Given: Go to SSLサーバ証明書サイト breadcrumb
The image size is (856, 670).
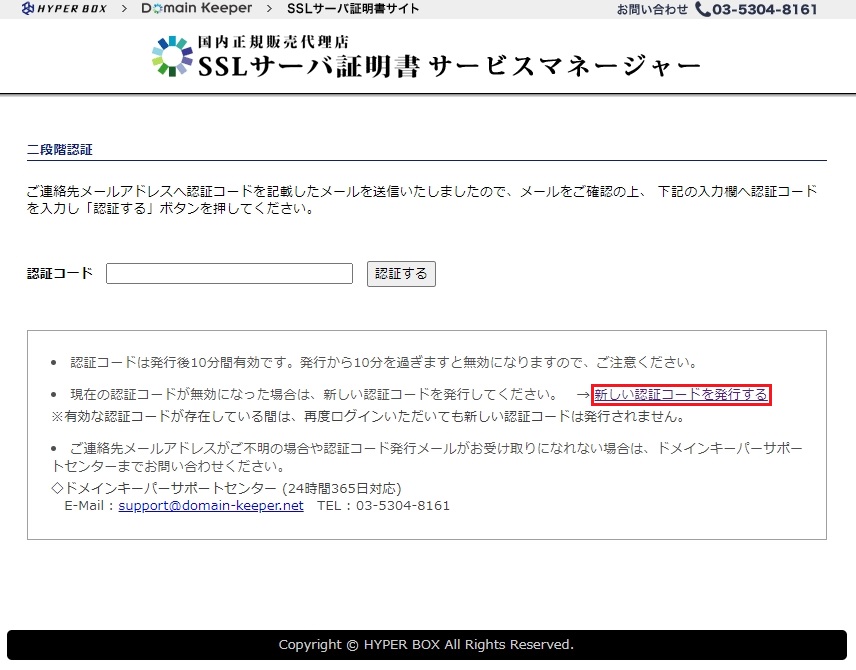Looking at the screenshot, I should tap(353, 9).
